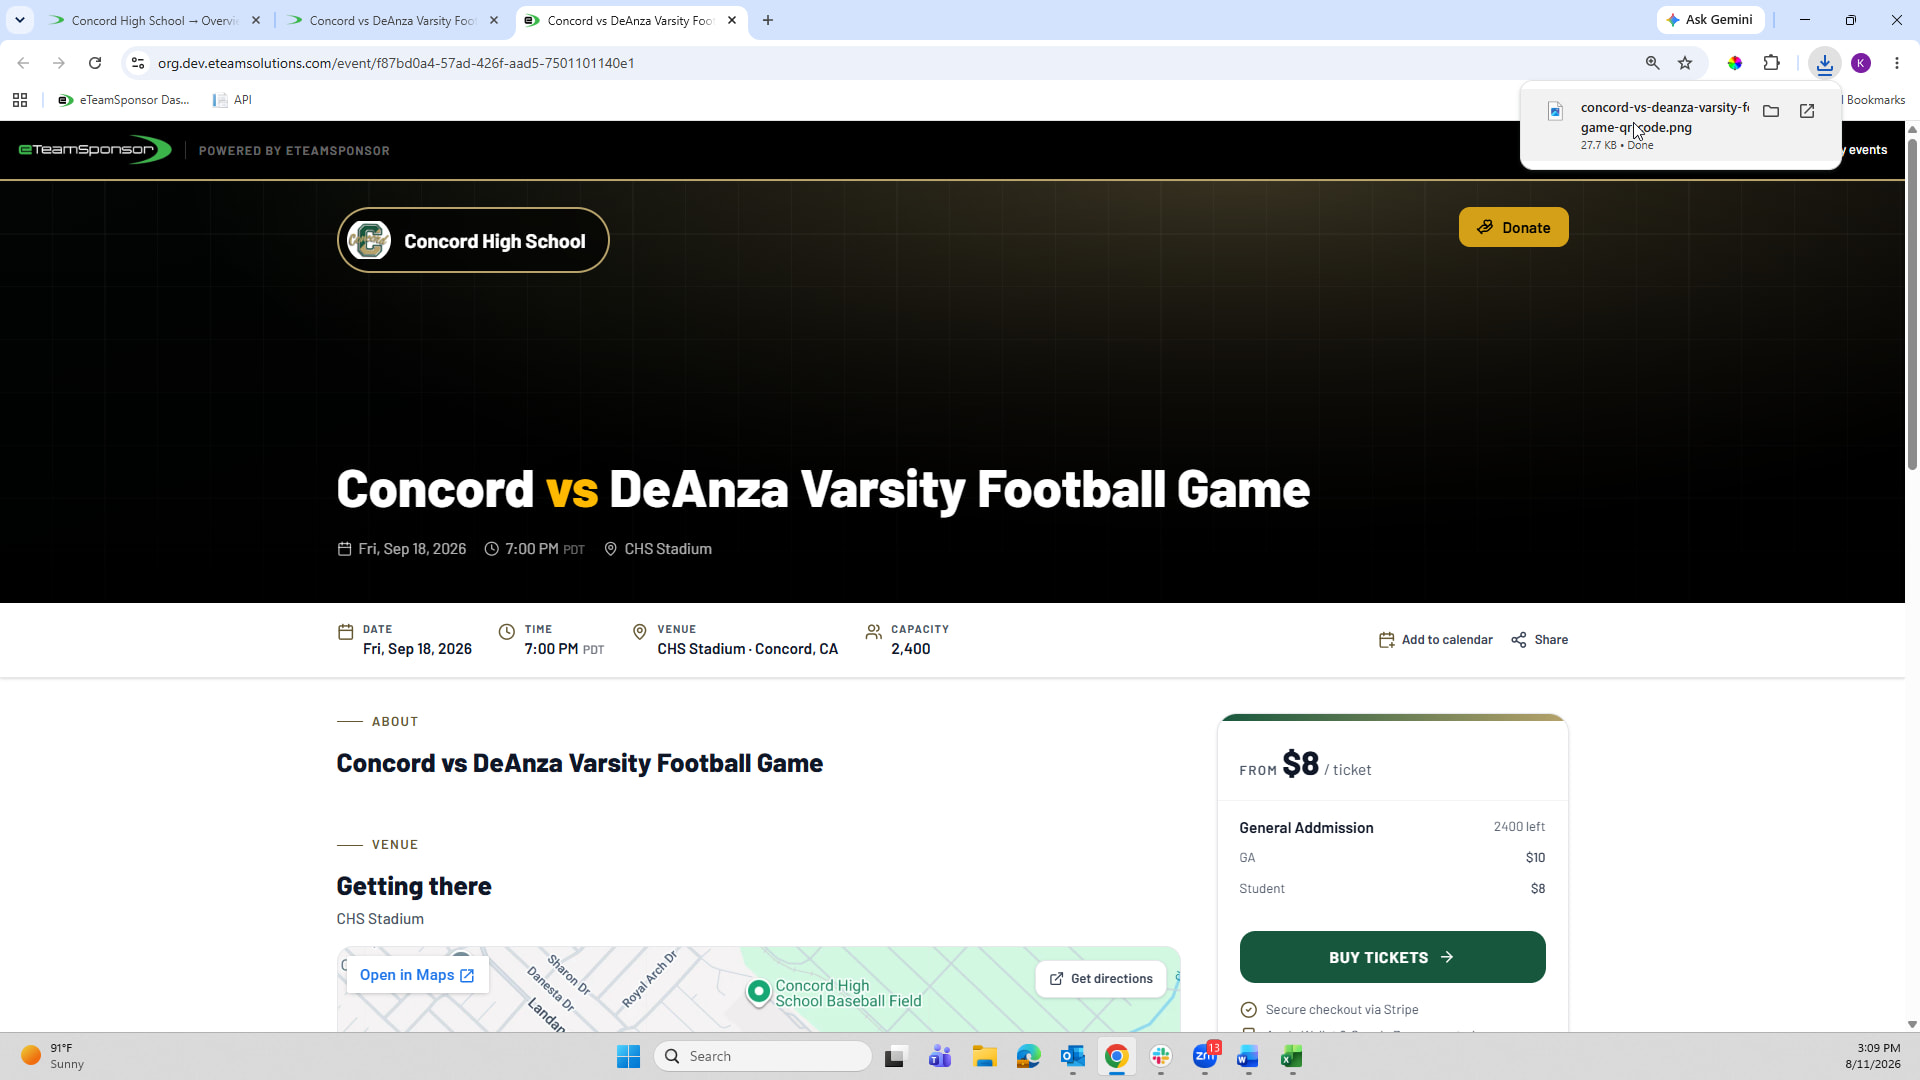Open Word from the taskbar
The height and width of the screenshot is (1080, 1920).
1247,1056
